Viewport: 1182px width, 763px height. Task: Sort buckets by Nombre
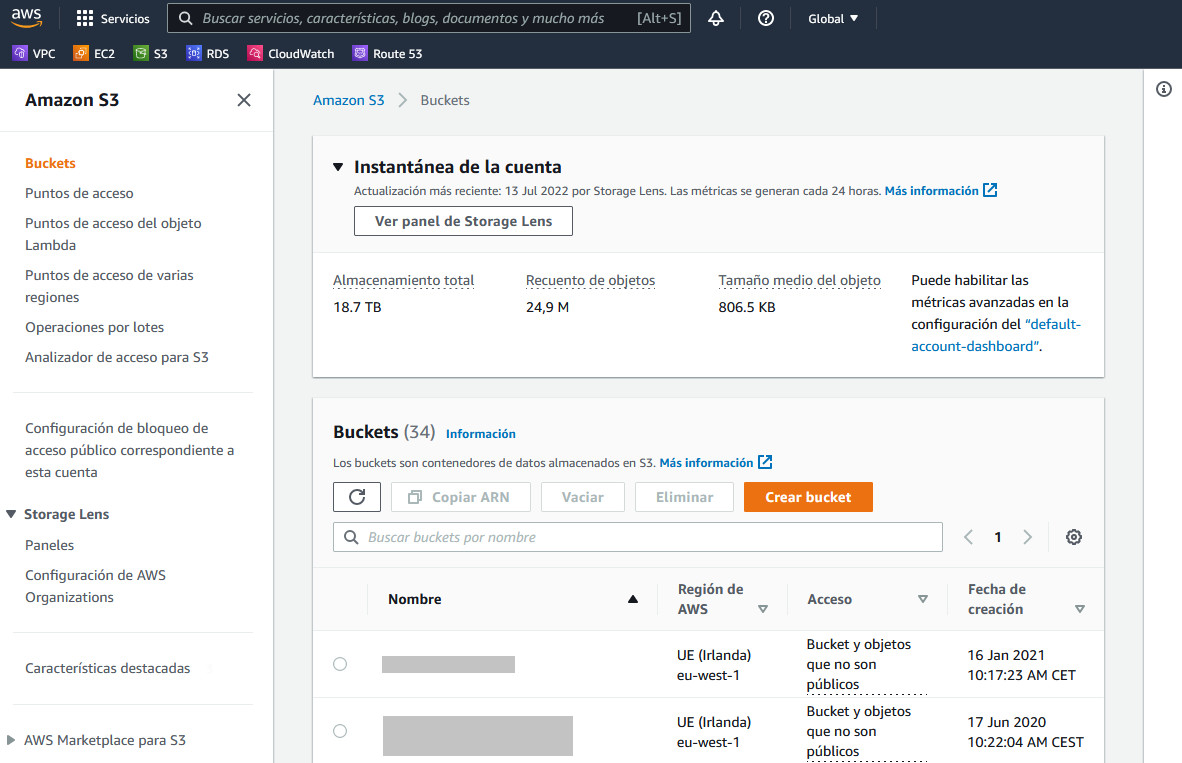(x=632, y=599)
